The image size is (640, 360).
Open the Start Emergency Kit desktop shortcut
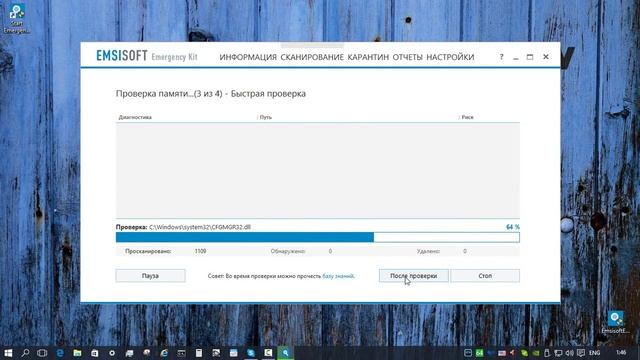pyautogui.click(x=17, y=19)
